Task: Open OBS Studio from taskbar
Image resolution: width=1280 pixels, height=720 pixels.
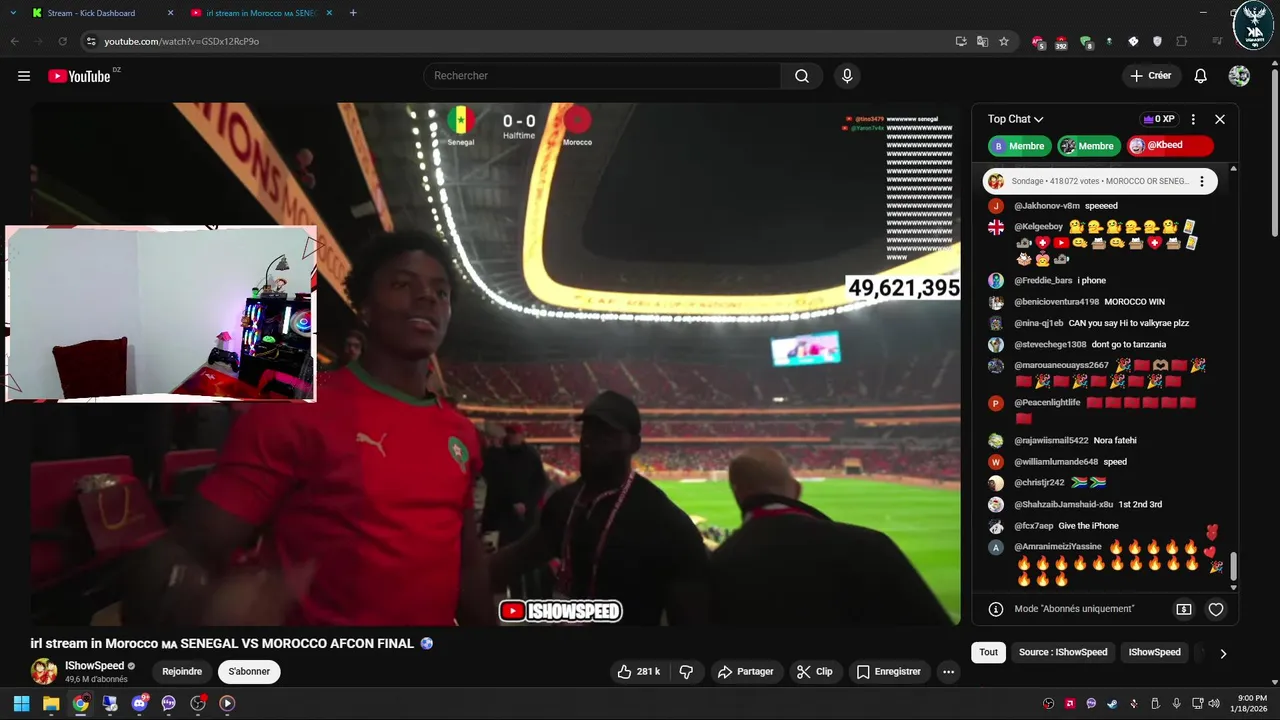Action: pos(198,703)
